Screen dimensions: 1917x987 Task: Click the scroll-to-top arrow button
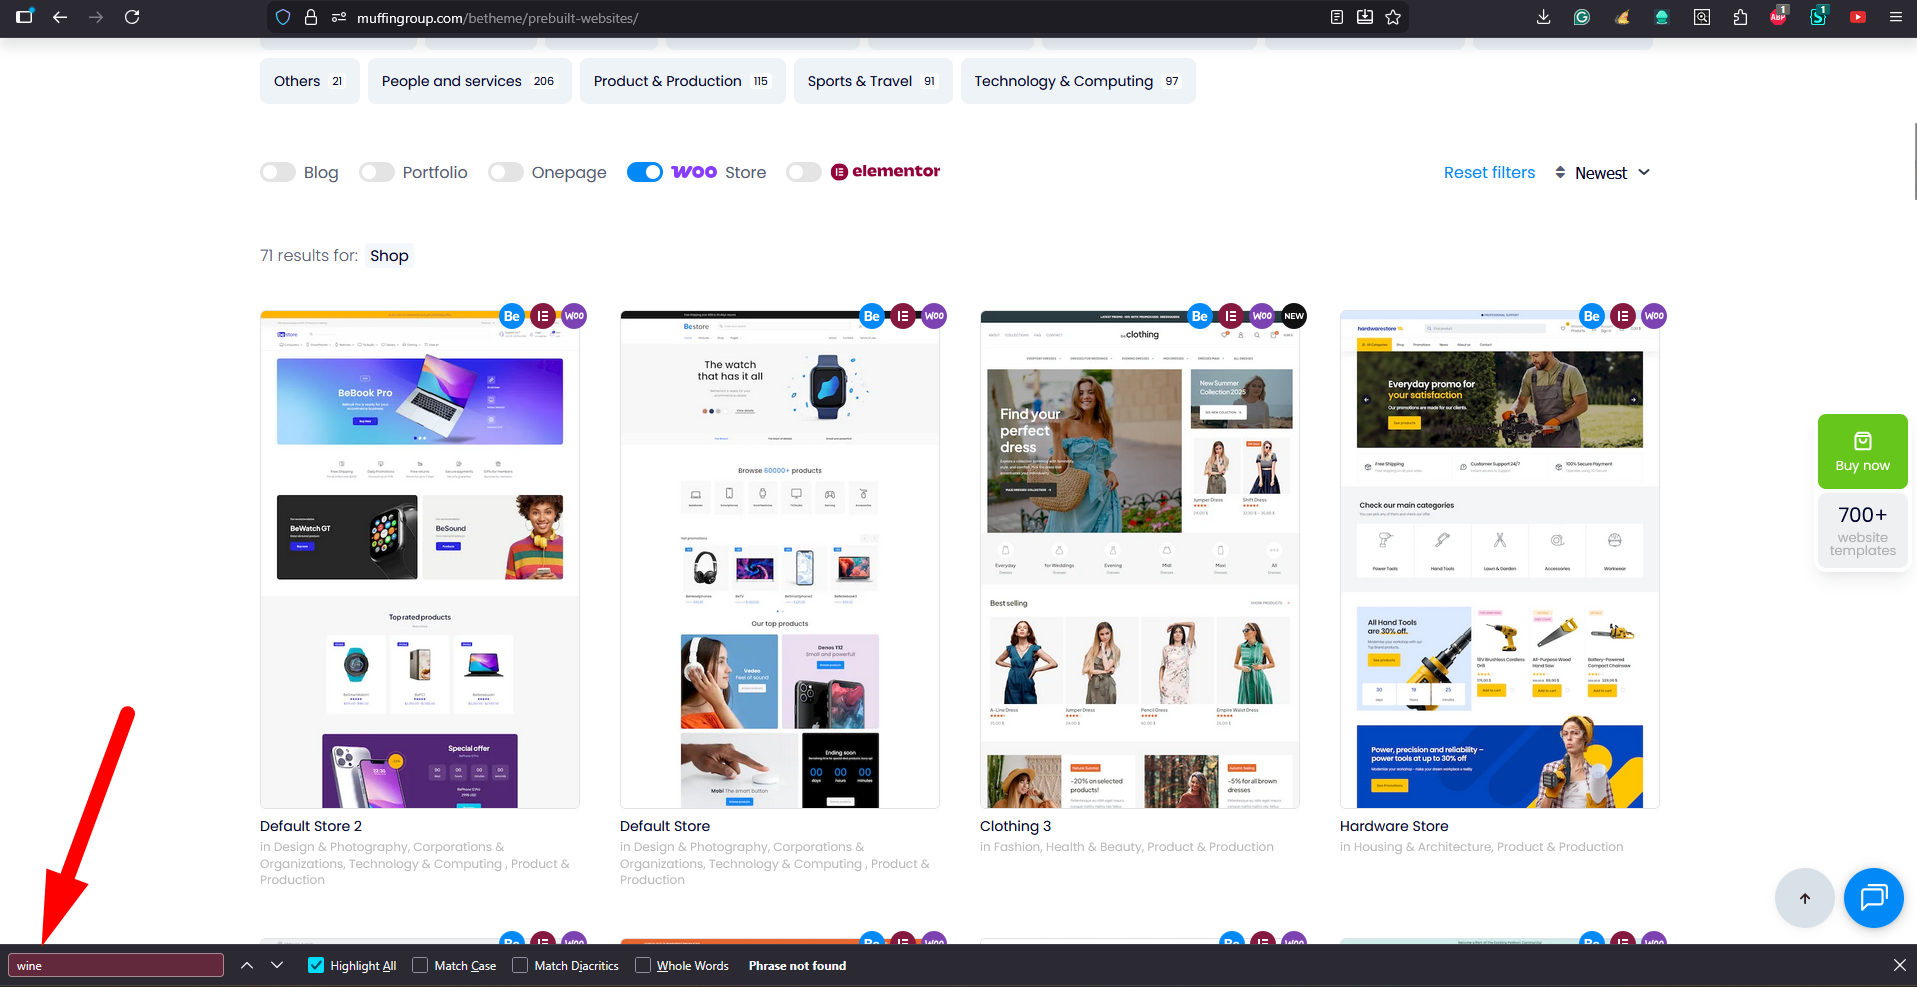[x=1804, y=898]
